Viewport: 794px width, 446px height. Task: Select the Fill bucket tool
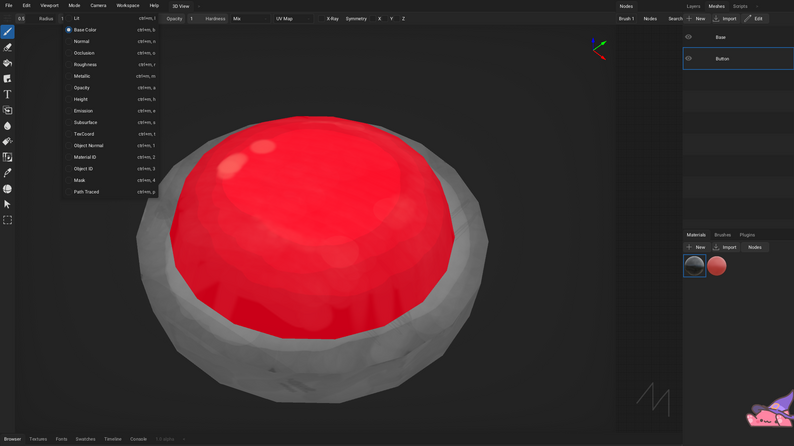8,63
